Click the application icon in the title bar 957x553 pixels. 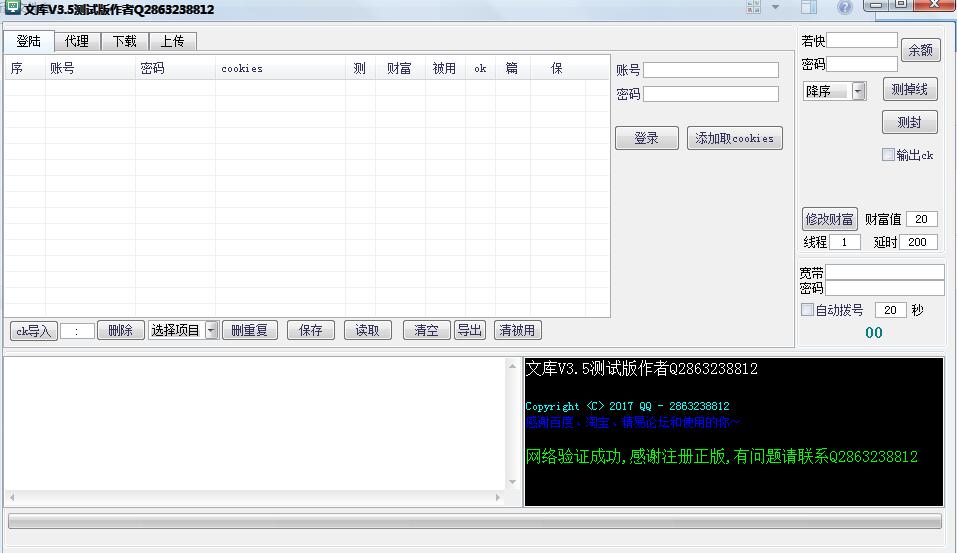click(12, 7)
